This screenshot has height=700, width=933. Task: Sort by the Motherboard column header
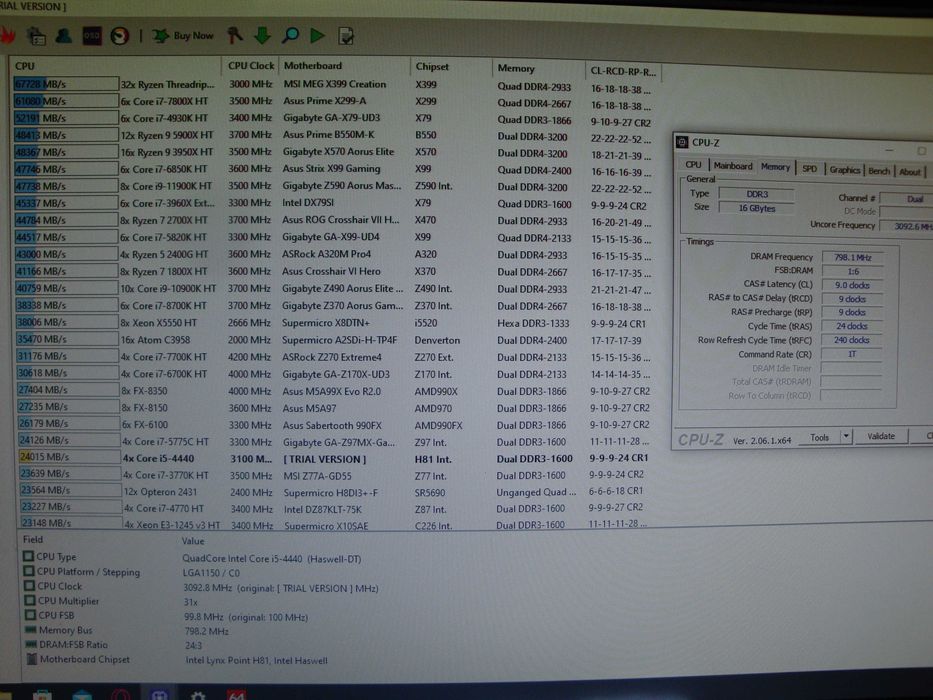[x=345, y=66]
